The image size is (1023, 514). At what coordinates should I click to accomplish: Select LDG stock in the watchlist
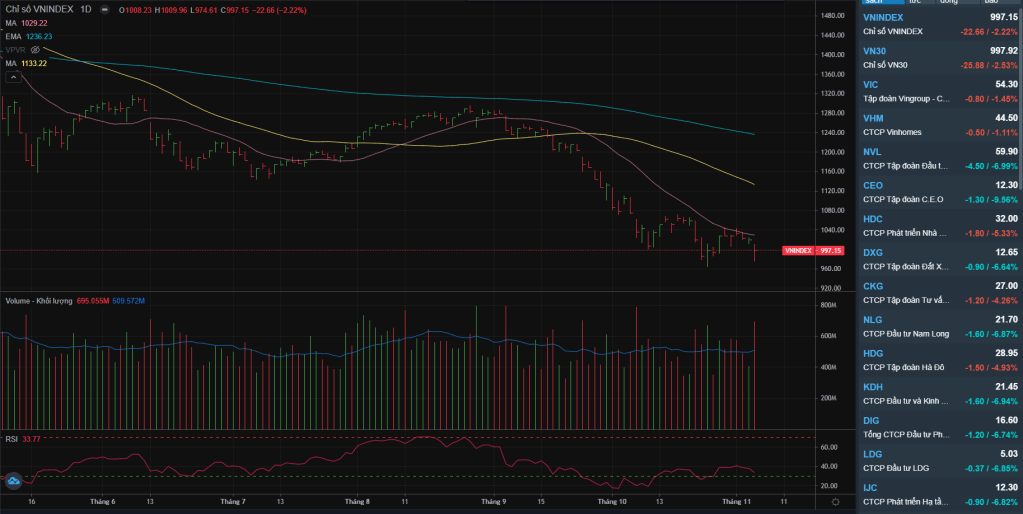coord(940,460)
